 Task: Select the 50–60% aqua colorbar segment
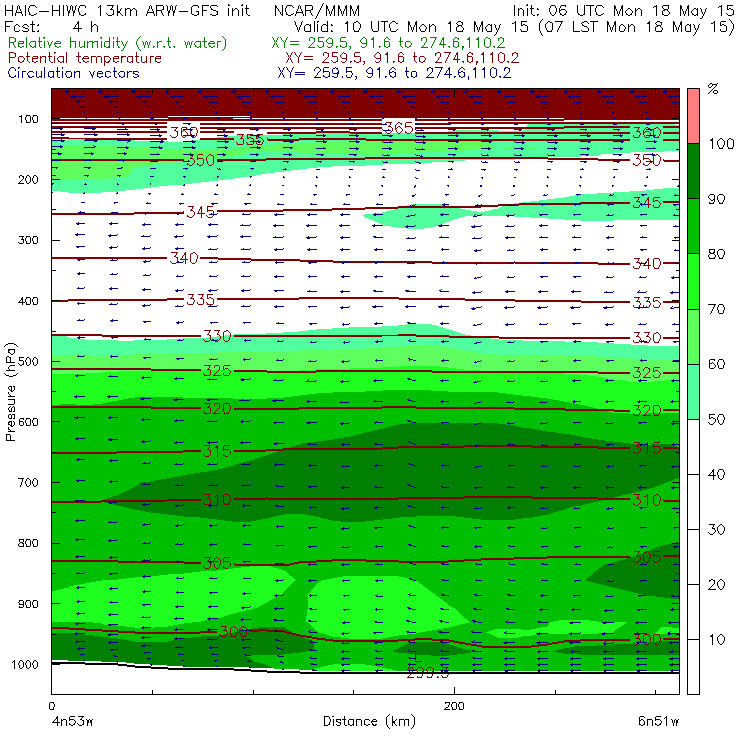(x=693, y=392)
